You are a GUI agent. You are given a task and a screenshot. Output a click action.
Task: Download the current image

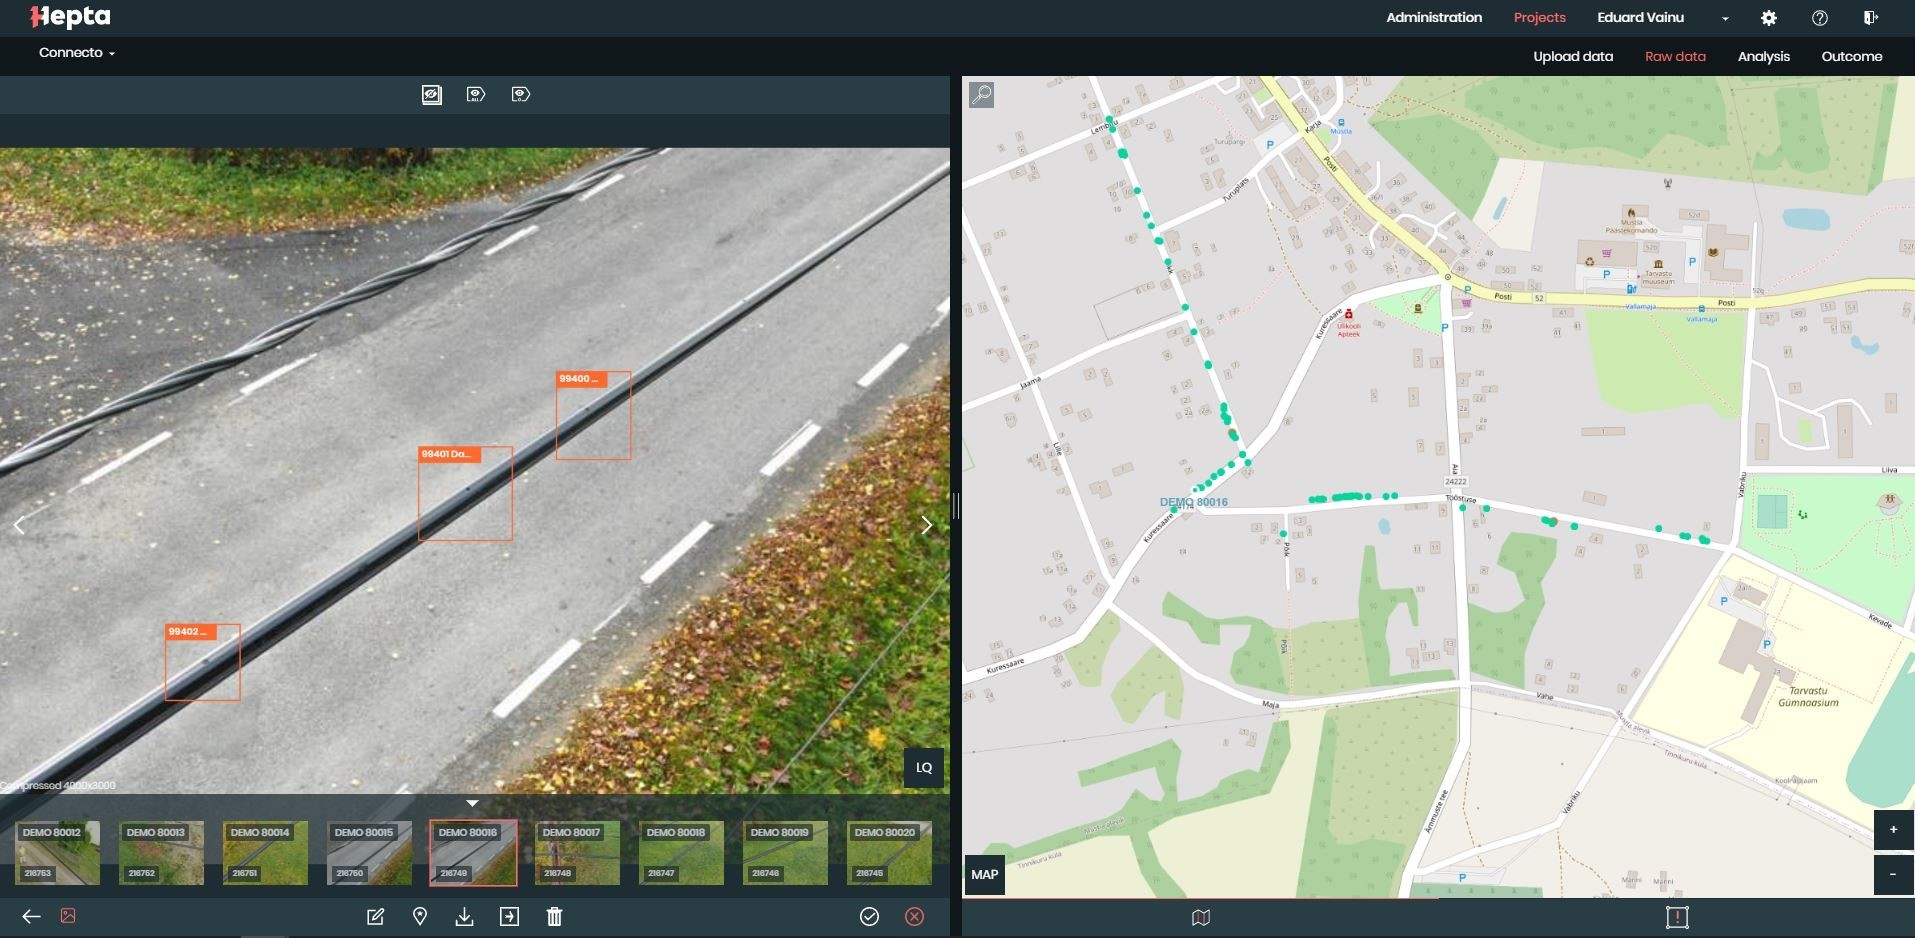[464, 917]
